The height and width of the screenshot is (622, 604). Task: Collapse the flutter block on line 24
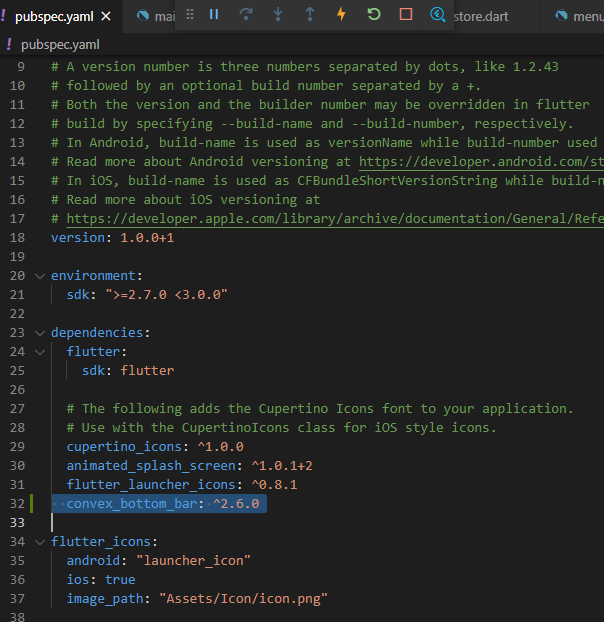click(x=40, y=352)
